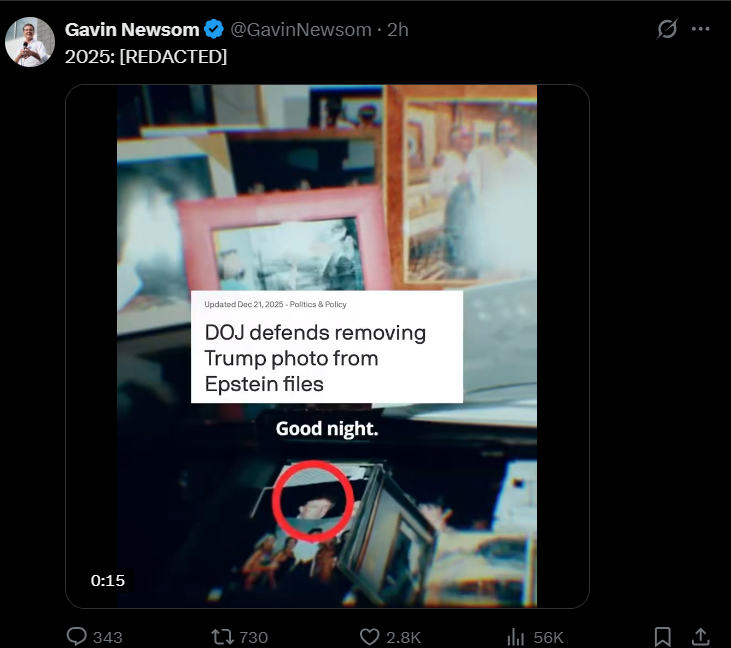
Task: Click the 0:15 video duration label
Action: 108,580
